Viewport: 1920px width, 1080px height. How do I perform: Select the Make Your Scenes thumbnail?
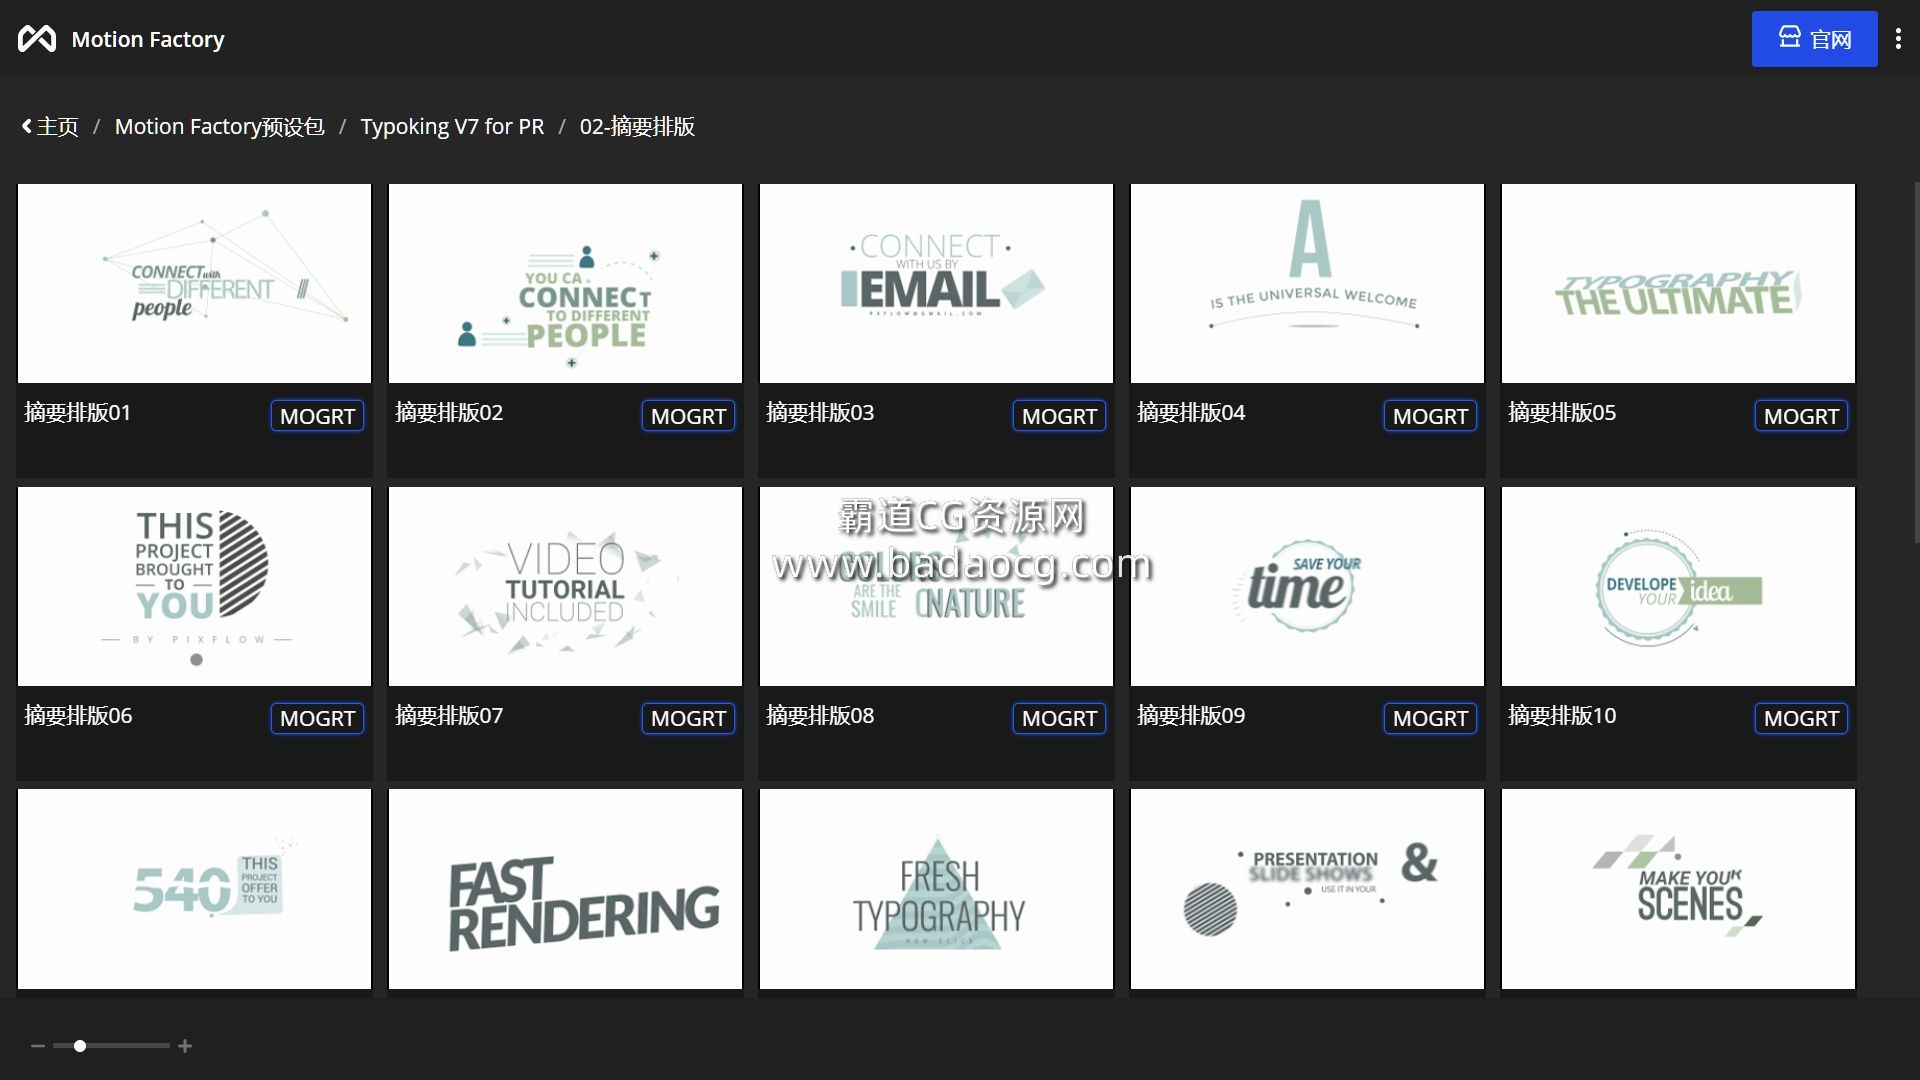click(x=1678, y=889)
